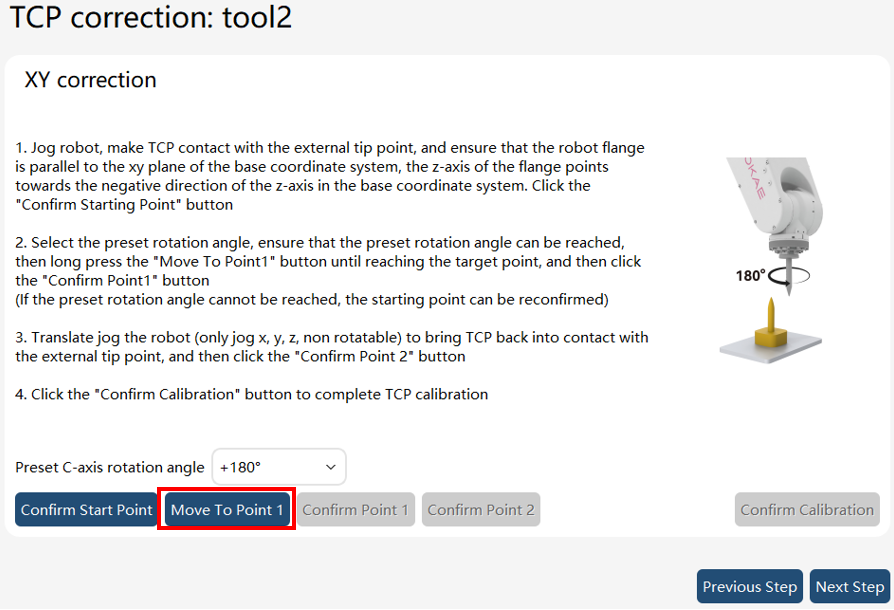Expand the +180° dropdown chevron arrow
The height and width of the screenshot is (610, 894).
[x=330, y=467]
